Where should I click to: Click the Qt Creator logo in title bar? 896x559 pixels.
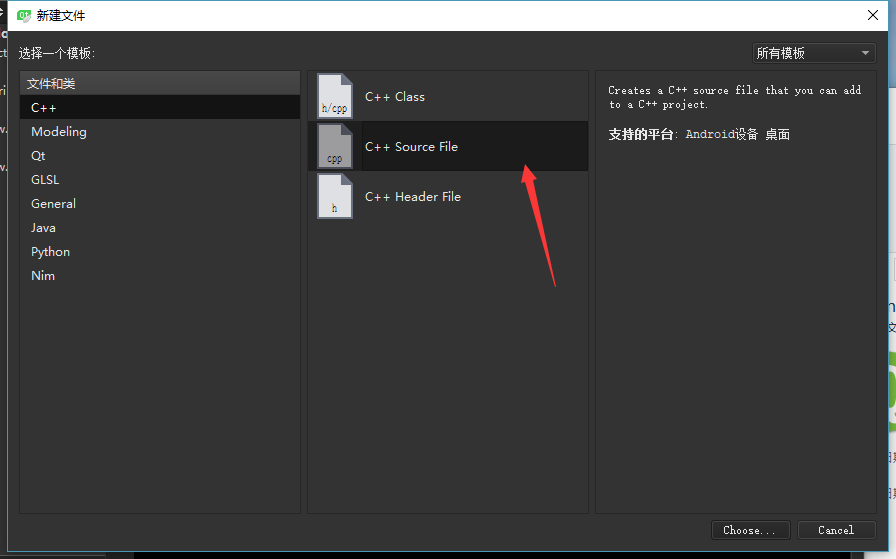coord(23,15)
